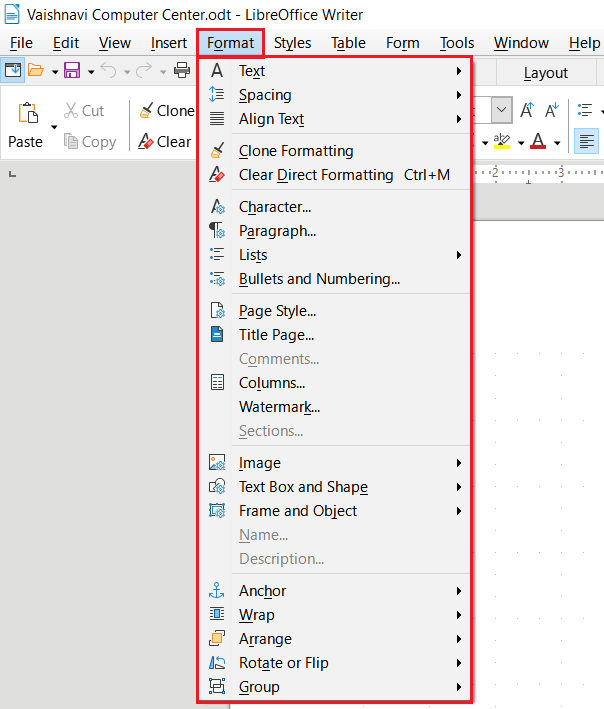Open the Columns entry
The image size is (604, 709).
335,383
